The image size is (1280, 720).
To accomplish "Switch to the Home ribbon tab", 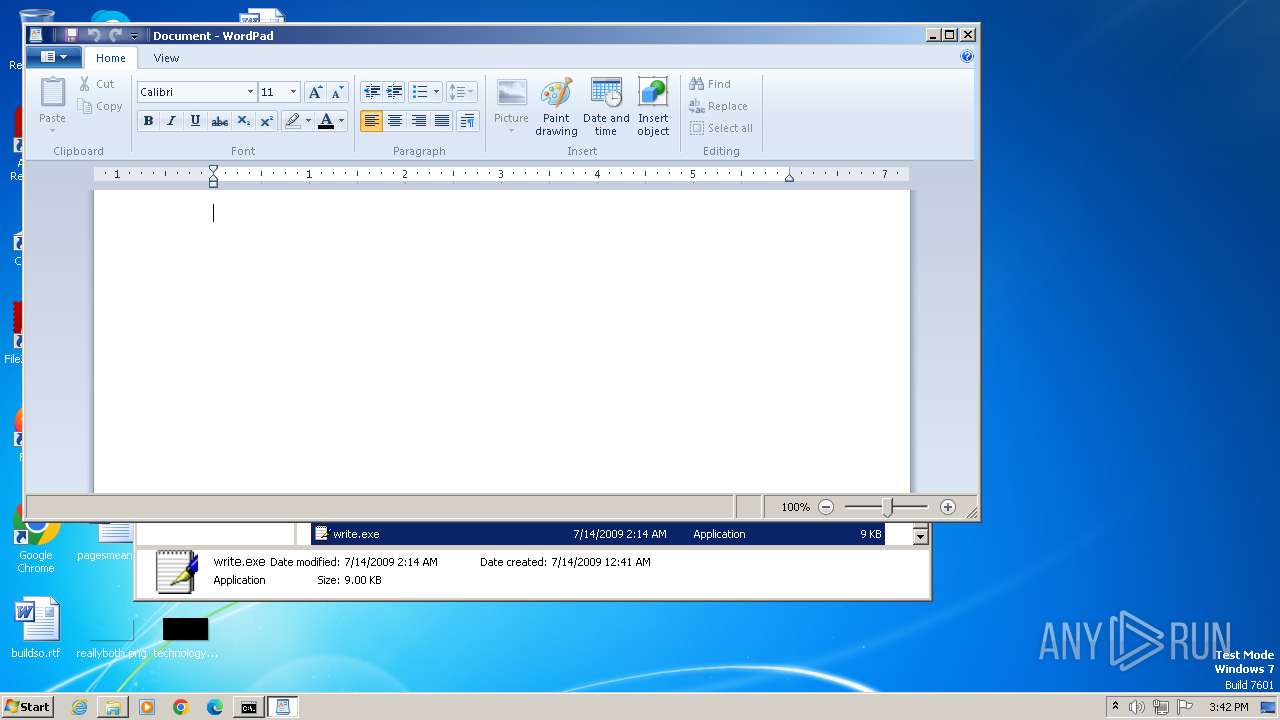I will click(111, 58).
